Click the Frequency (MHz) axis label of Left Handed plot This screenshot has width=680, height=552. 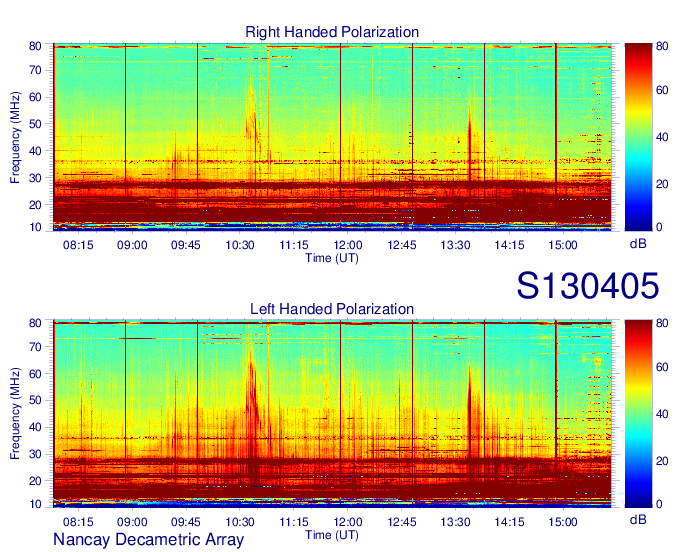coord(15,414)
